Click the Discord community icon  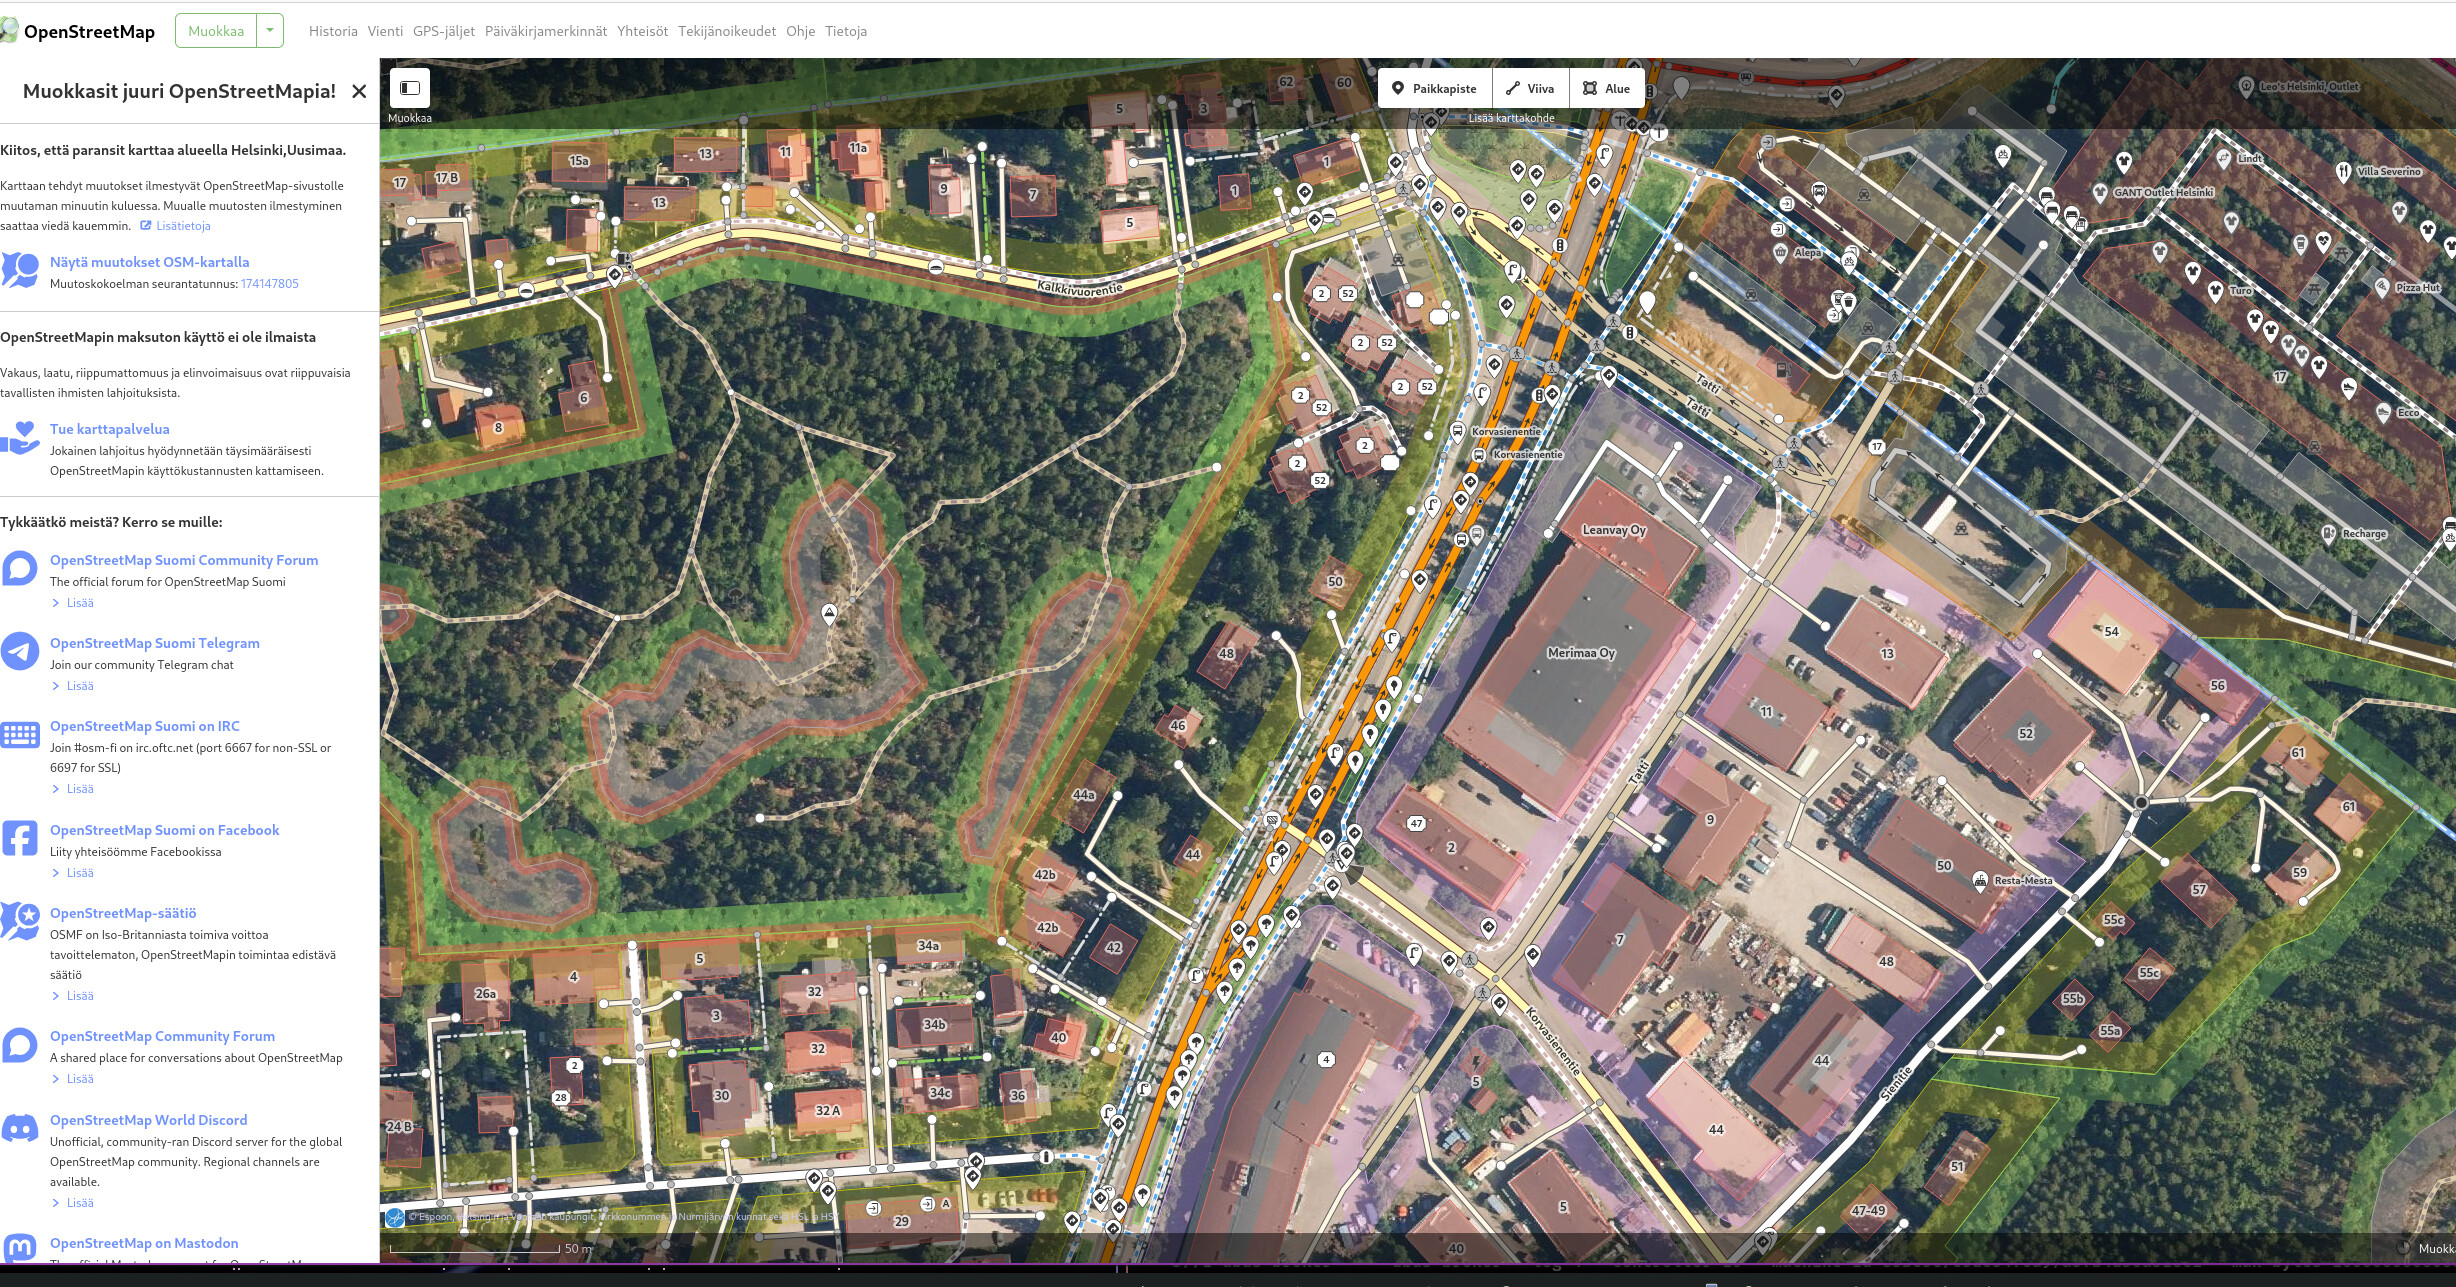click(x=20, y=1129)
